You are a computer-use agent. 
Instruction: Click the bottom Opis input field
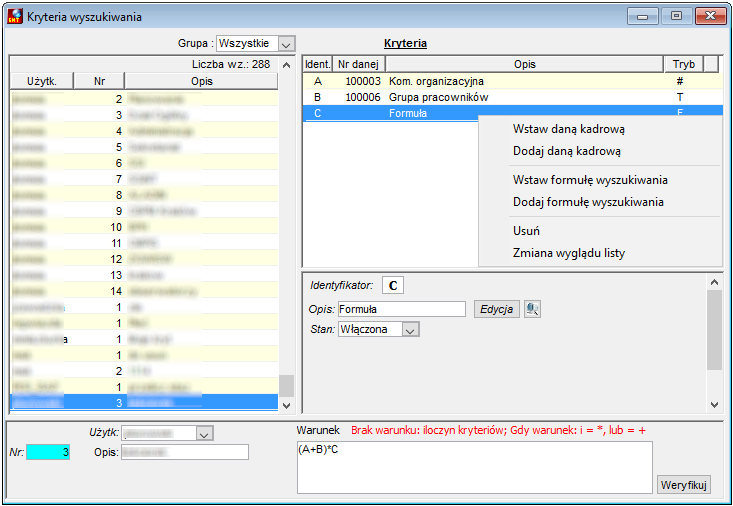click(x=185, y=452)
